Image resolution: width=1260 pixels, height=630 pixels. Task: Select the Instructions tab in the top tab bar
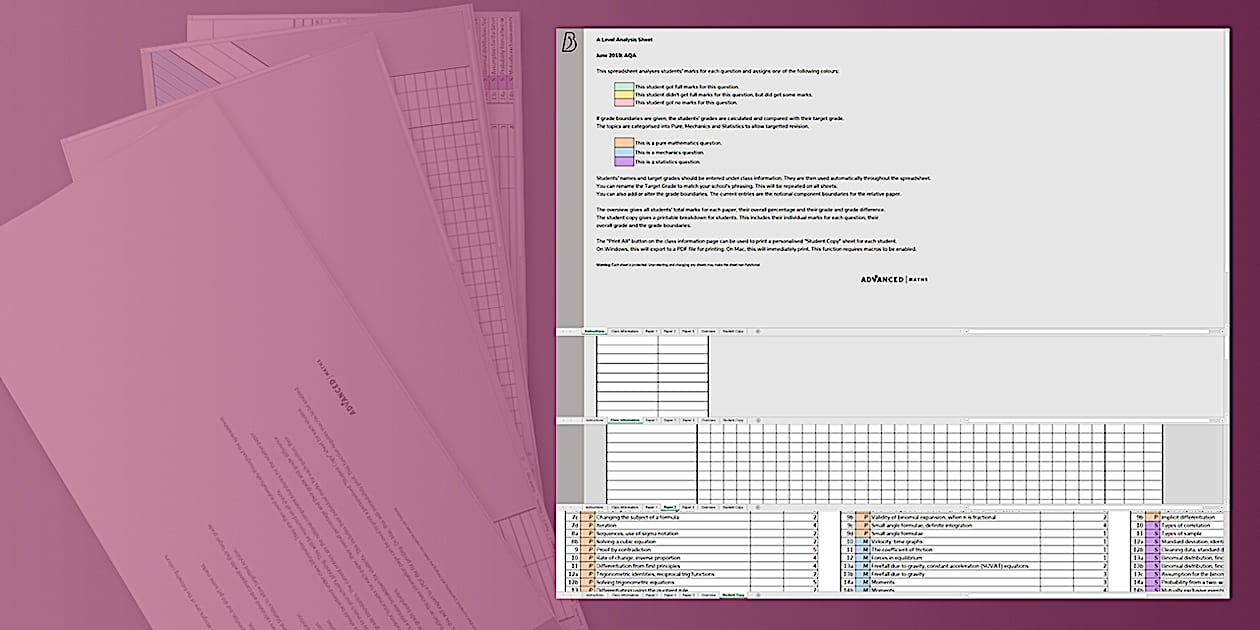tap(595, 331)
